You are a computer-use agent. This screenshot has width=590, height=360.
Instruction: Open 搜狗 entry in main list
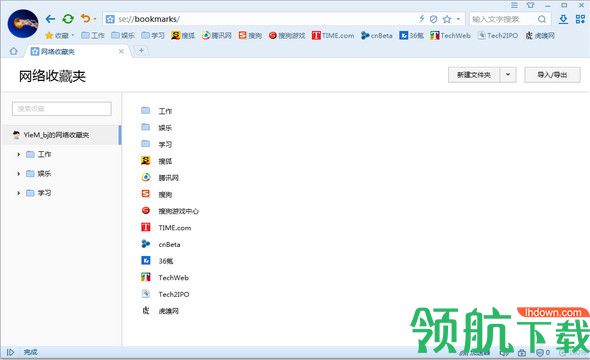pyautogui.click(x=157, y=194)
